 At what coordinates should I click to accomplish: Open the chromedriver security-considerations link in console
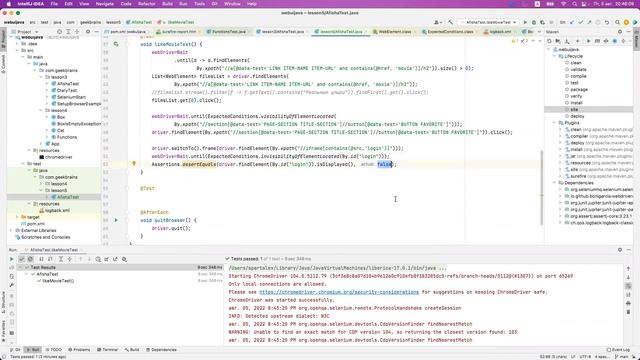click(339, 292)
